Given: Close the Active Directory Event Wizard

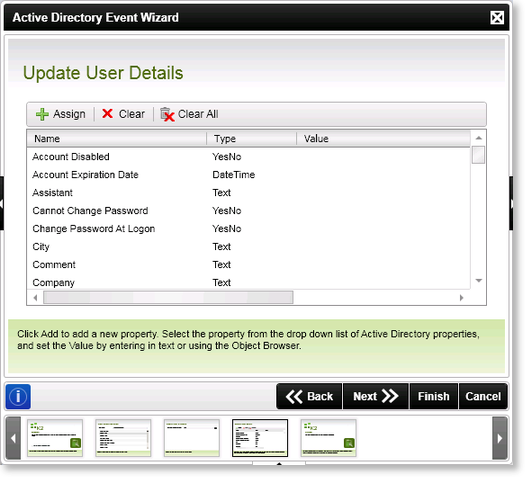Looking at the screenshot, I should coord(497,18).
